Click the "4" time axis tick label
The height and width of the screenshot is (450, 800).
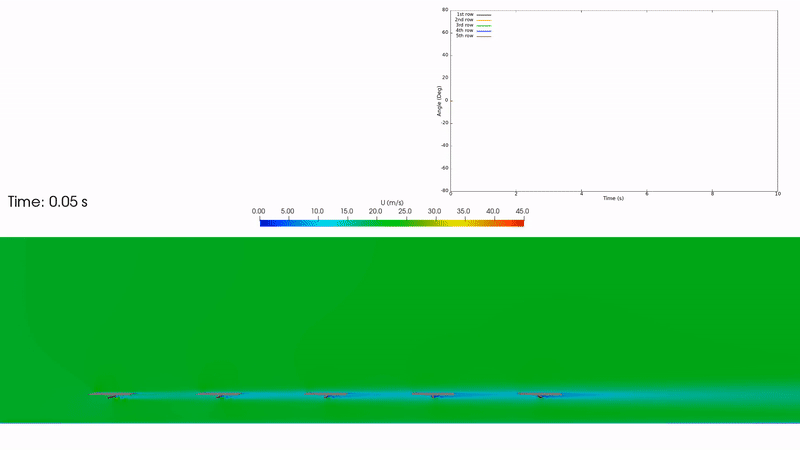[581, 194]
